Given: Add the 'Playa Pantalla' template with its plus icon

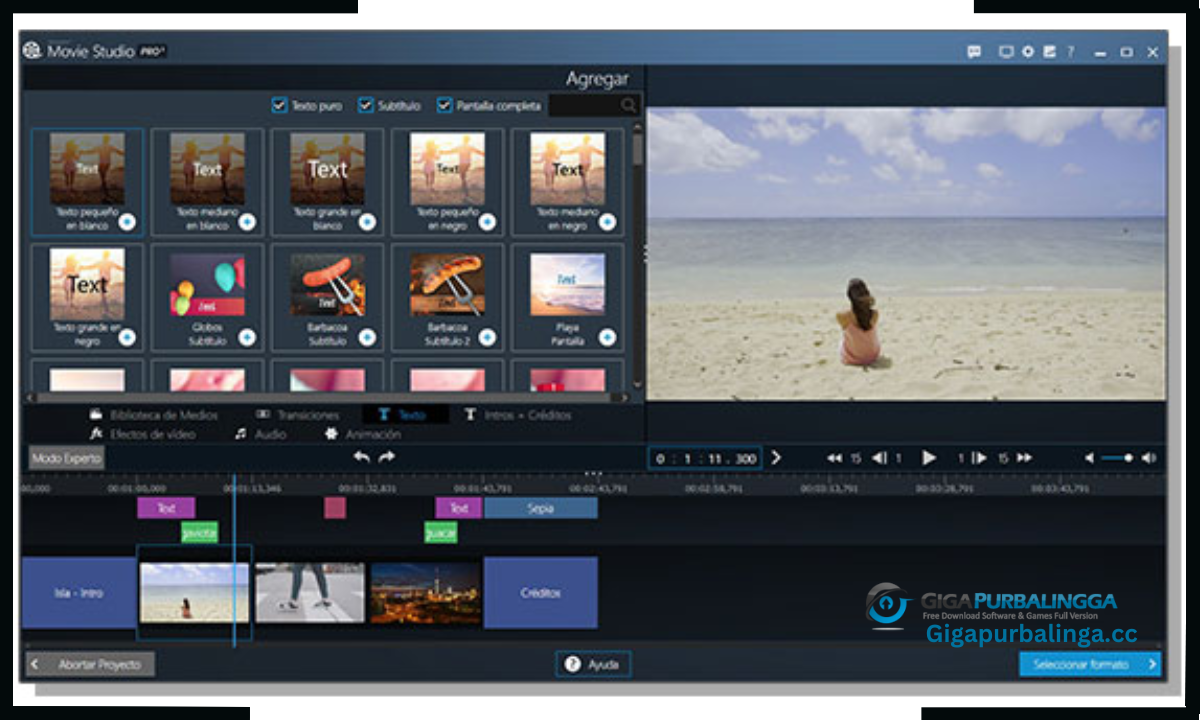Looking at the screenshot, I should [x=607, y=337].
